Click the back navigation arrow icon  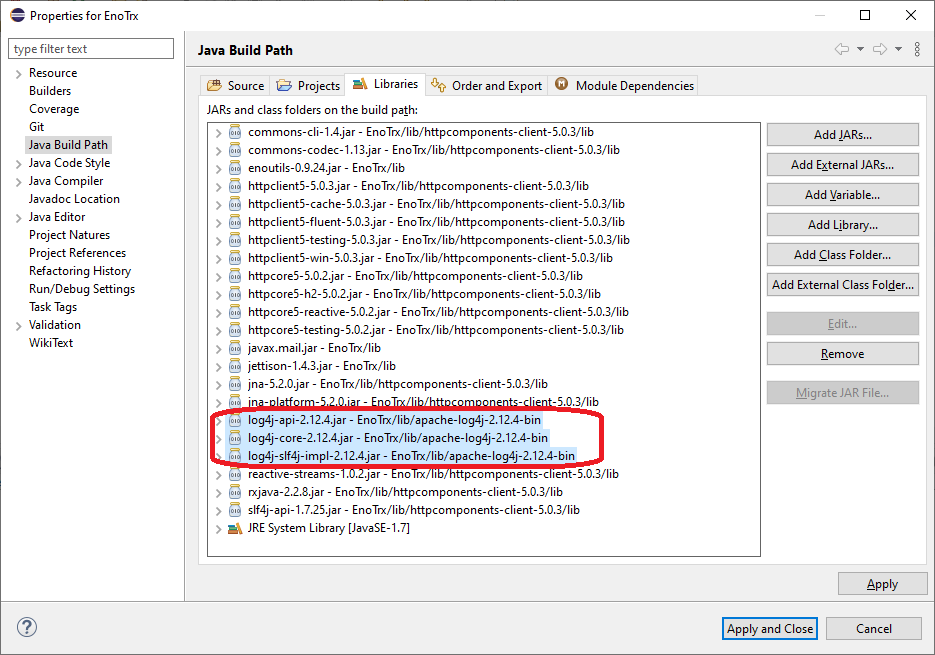coord(841,49)
